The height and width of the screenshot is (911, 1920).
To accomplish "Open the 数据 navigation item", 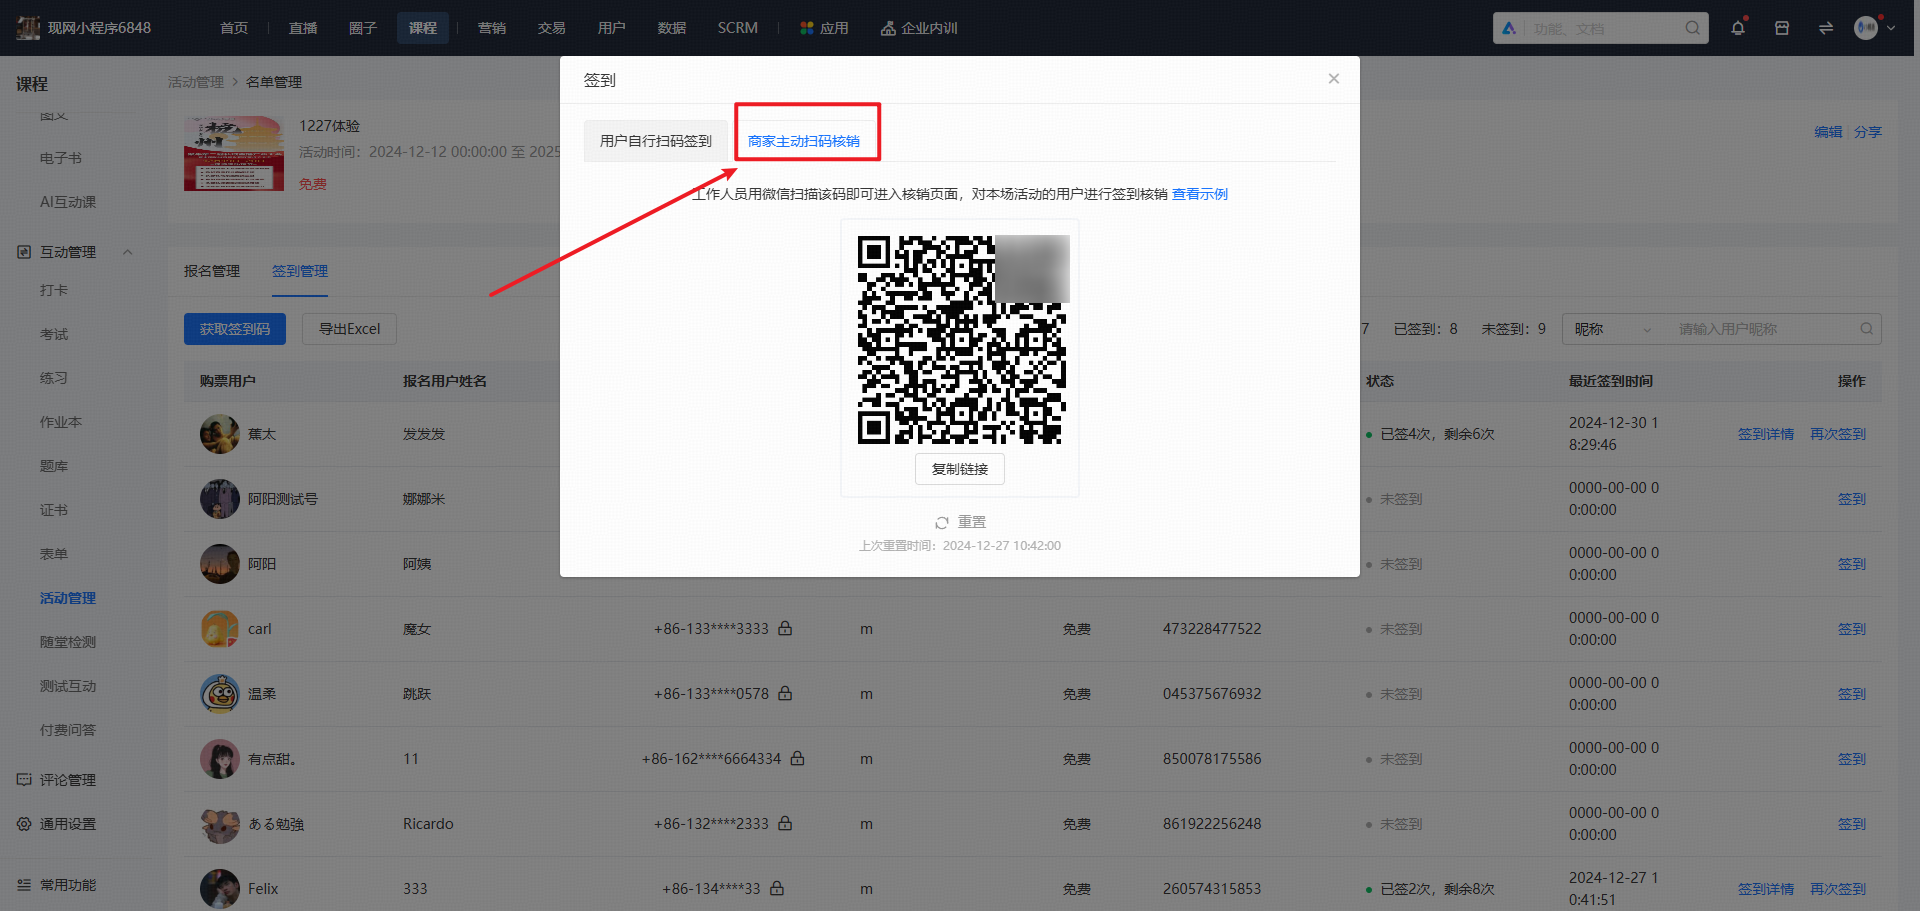I will (672, 28).
